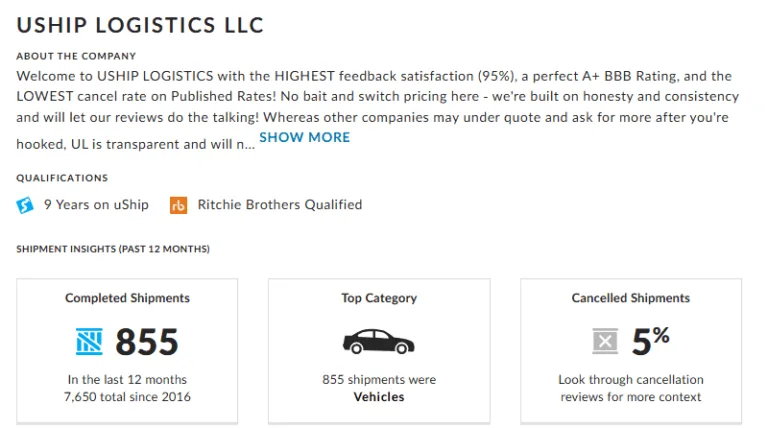Click the uShip years badge icon
This screenshot has width=768, height=428.
tap(25, 205)
